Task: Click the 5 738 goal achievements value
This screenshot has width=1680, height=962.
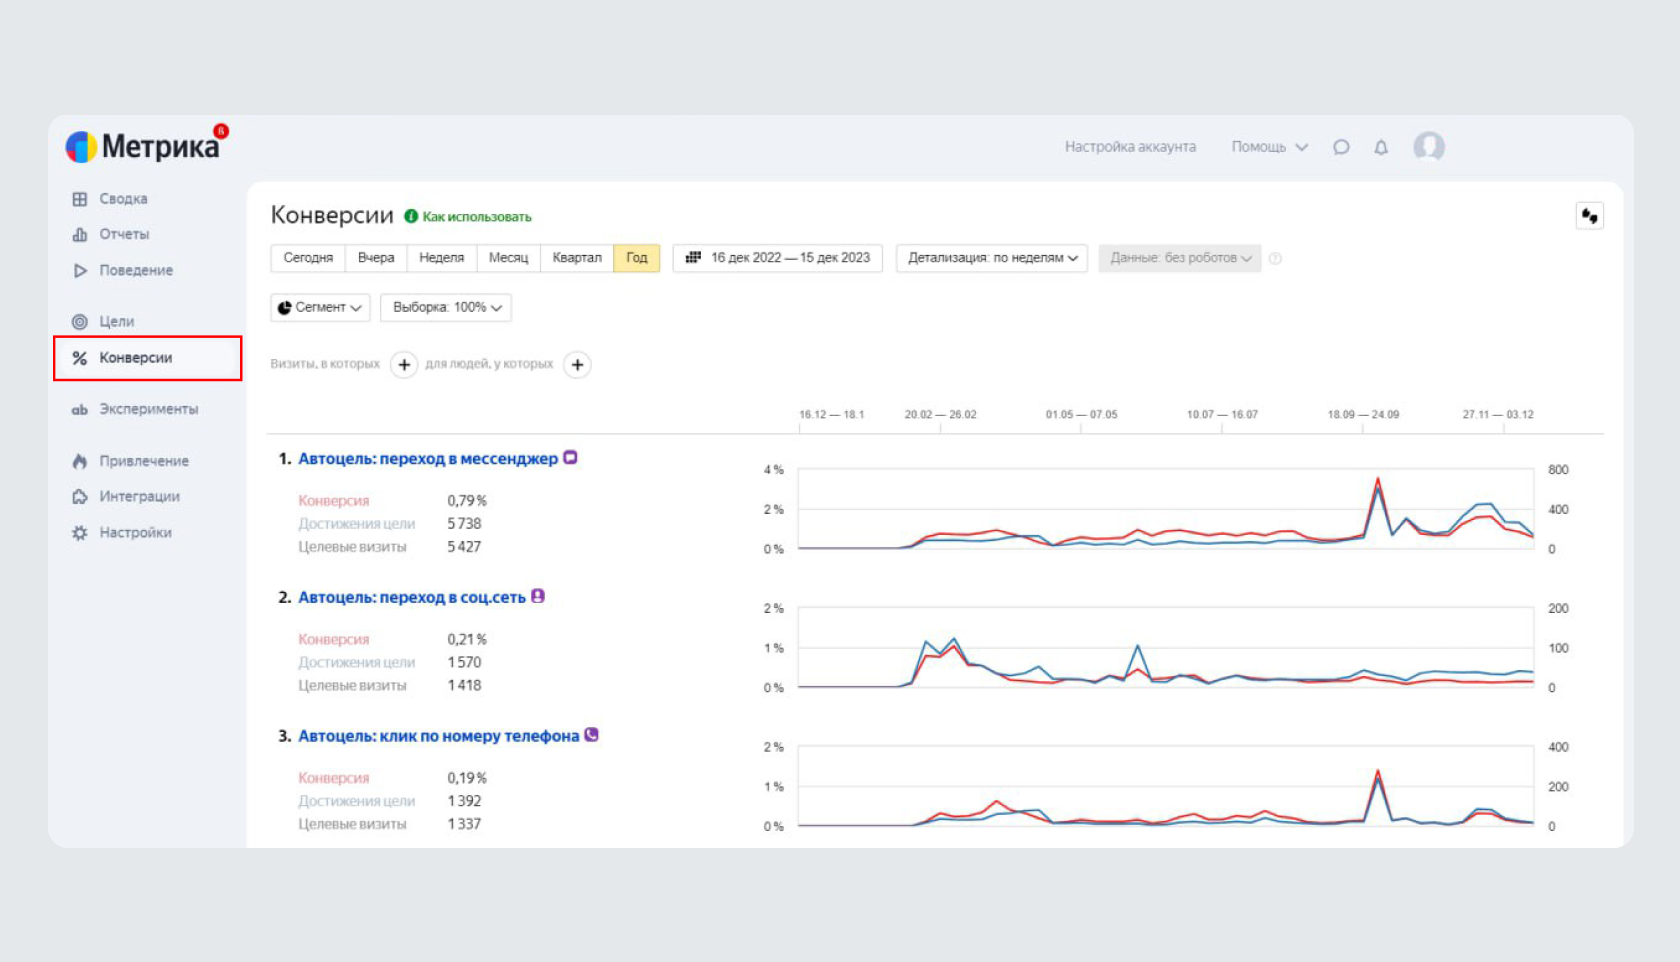Action: (x=464, y=524)
